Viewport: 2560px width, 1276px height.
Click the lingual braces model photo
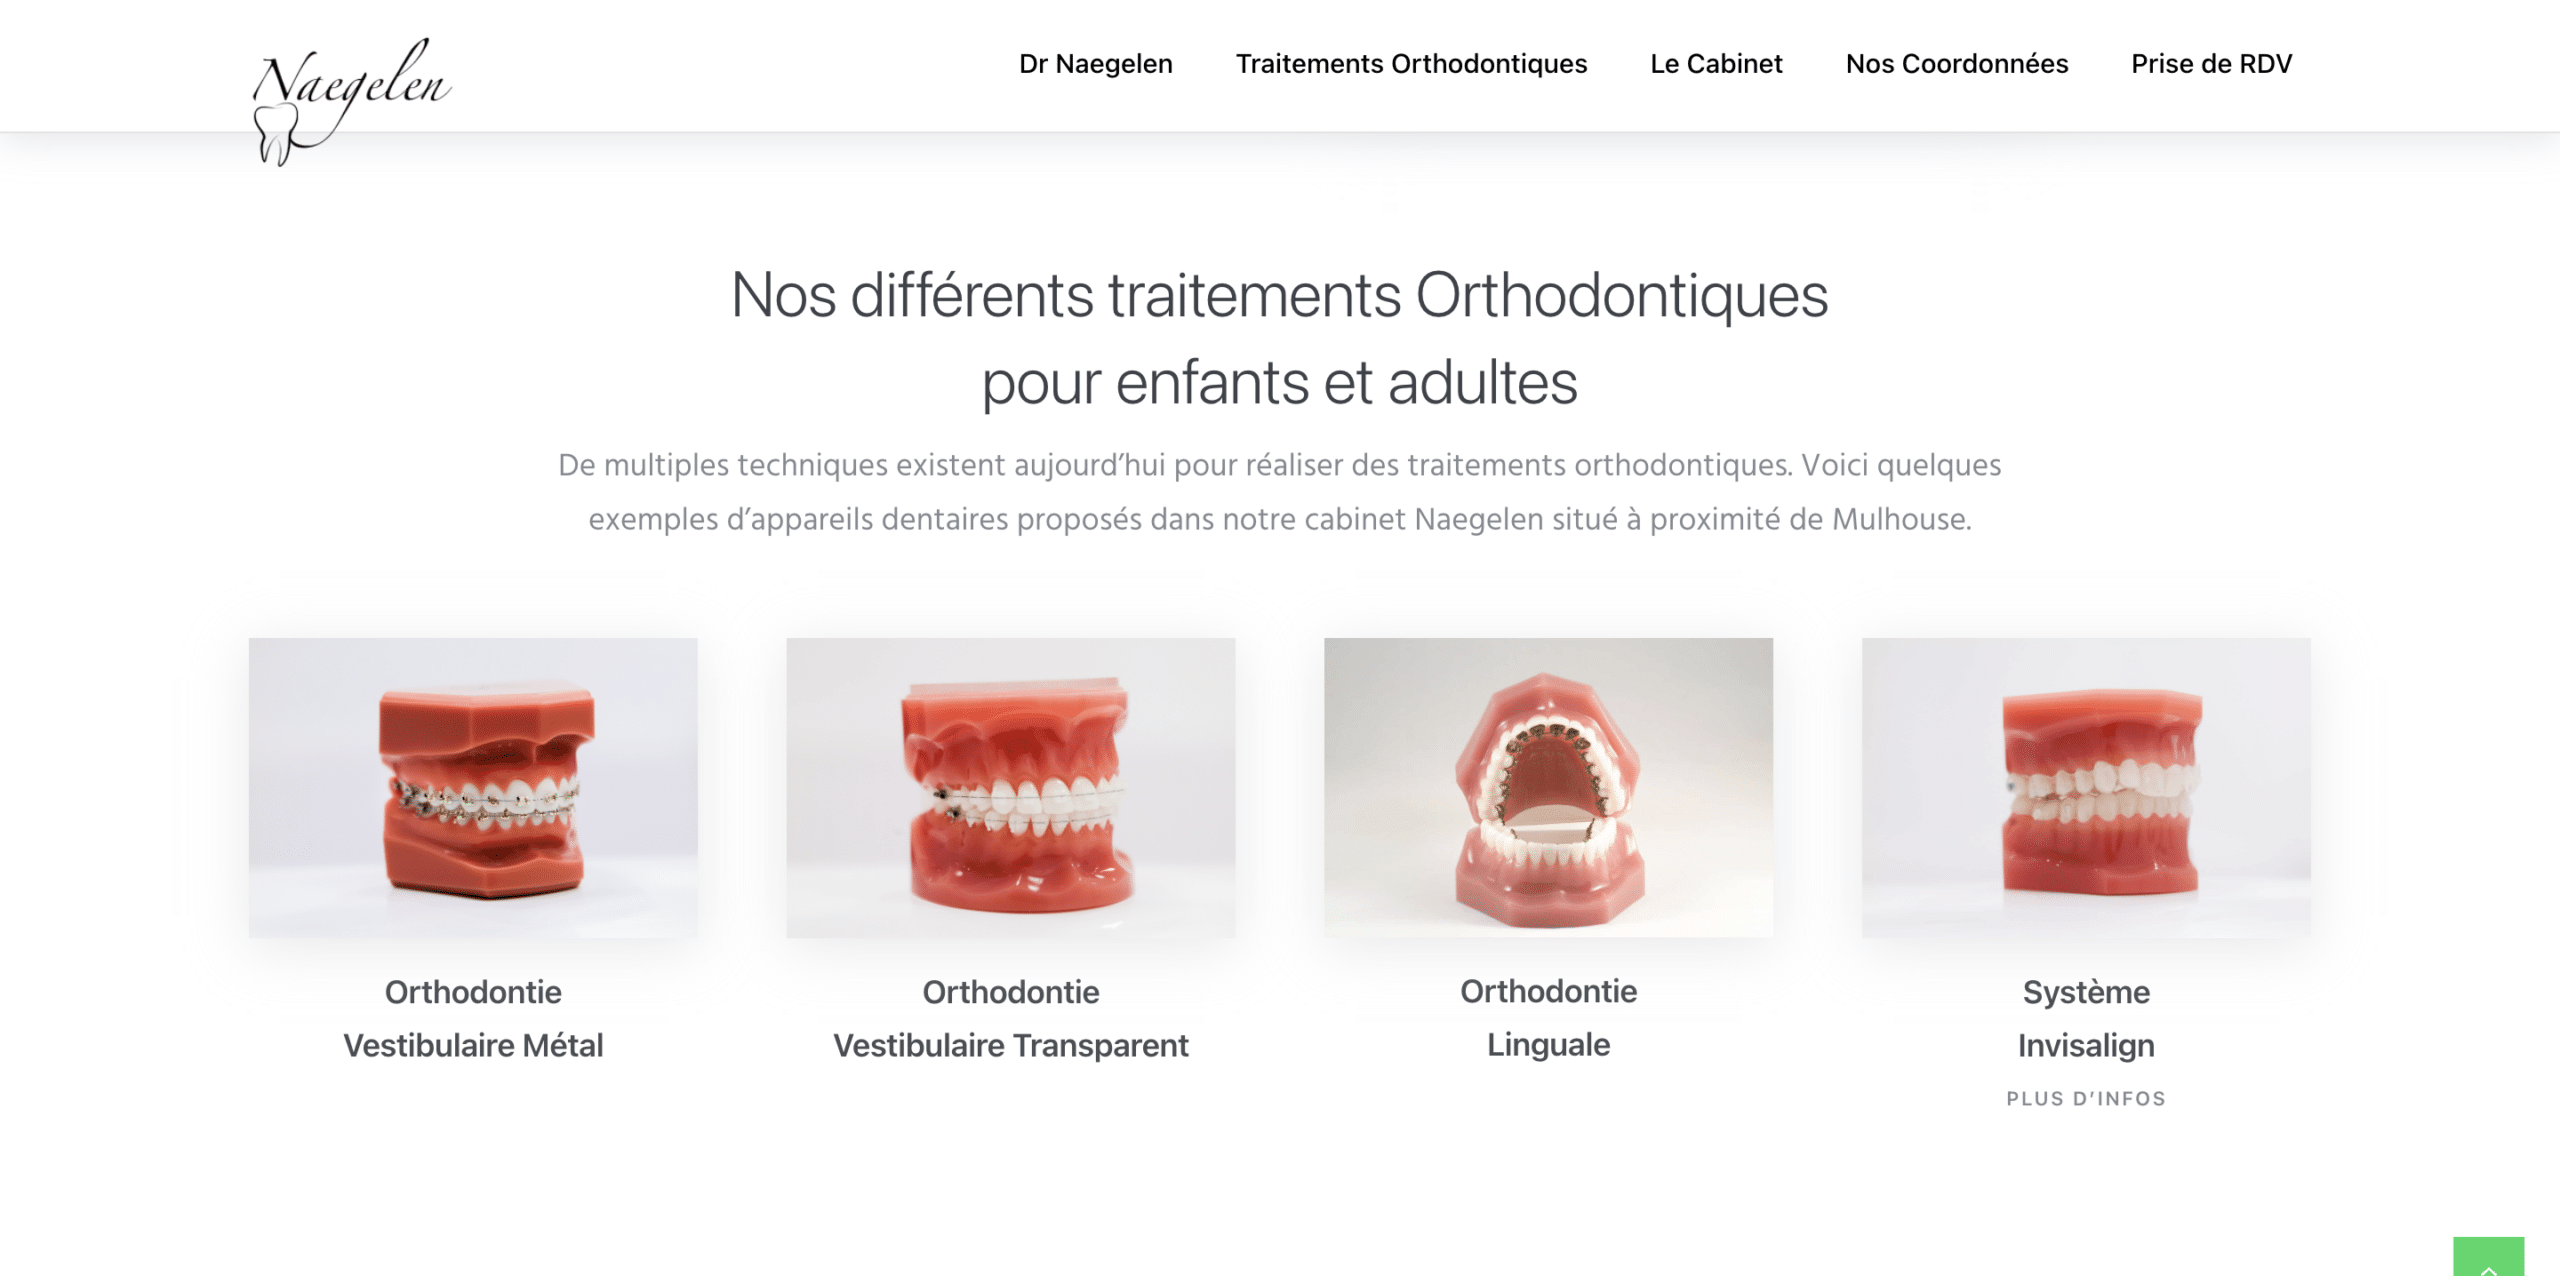(x=1548, y=788)
